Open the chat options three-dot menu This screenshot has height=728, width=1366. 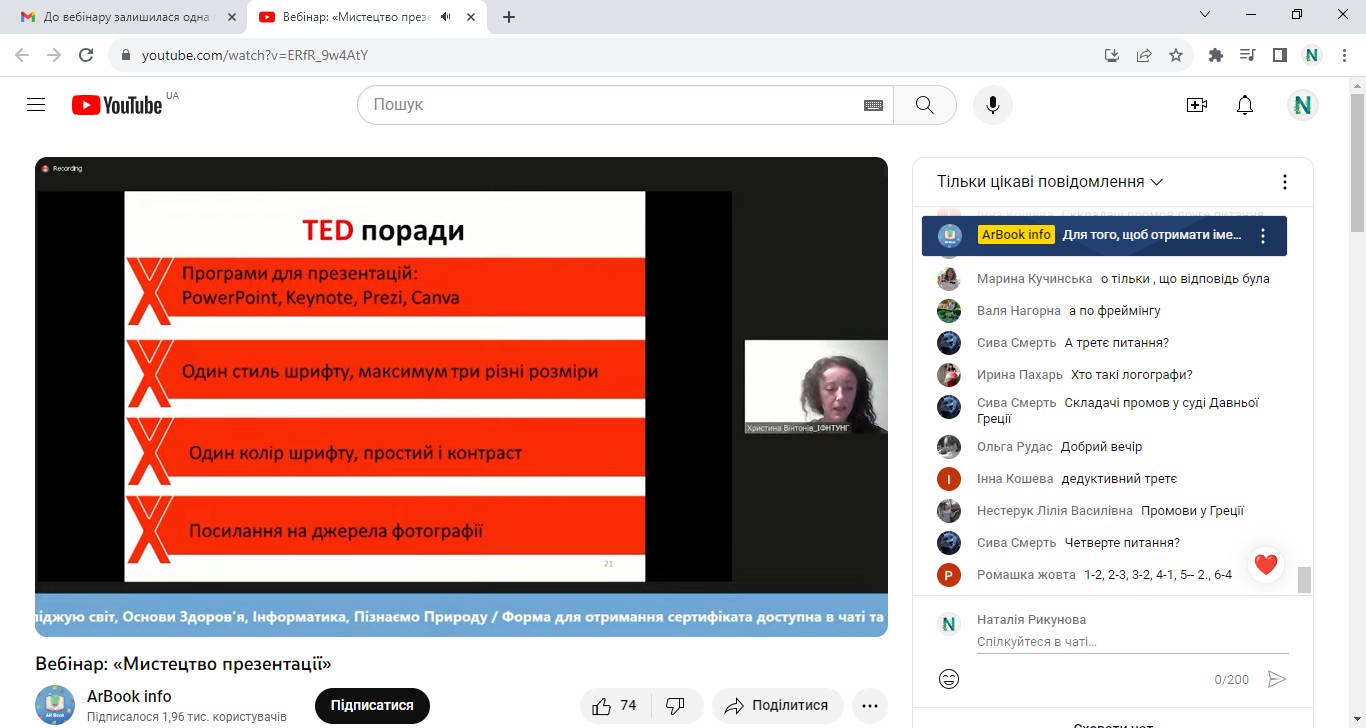tap(1285, 182)
